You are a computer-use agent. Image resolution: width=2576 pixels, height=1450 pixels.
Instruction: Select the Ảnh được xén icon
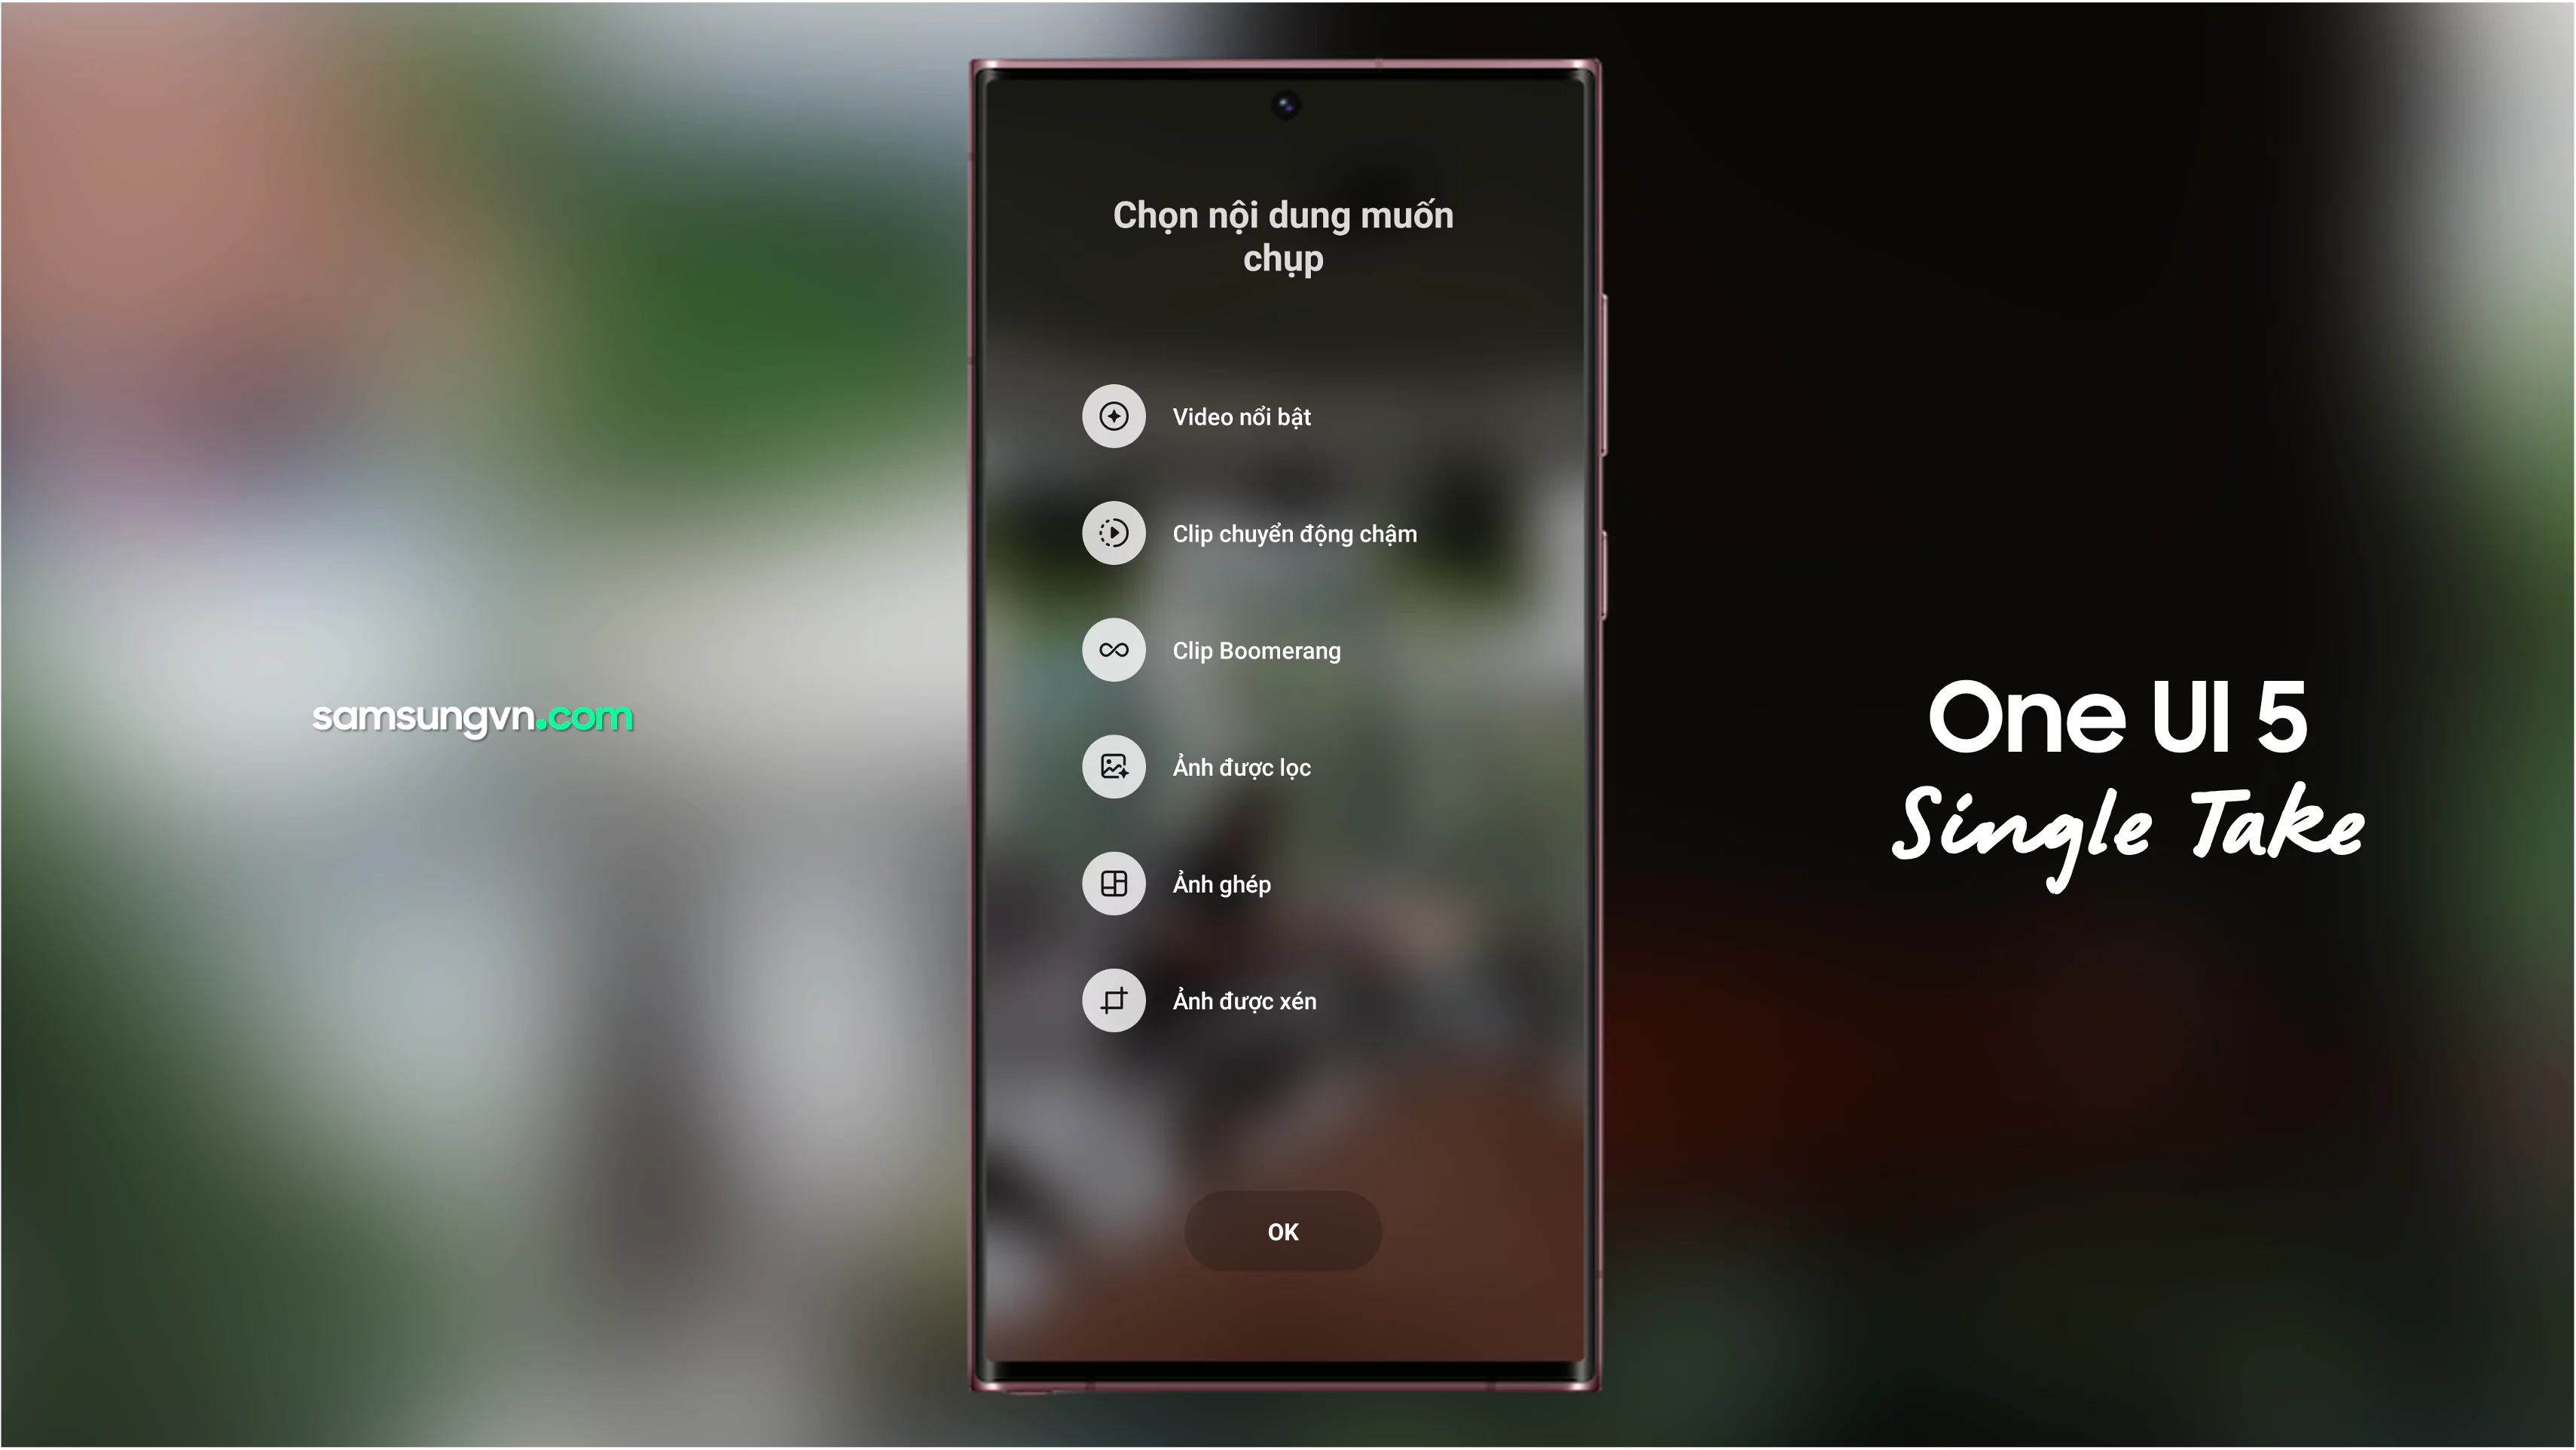(1113, 999)
